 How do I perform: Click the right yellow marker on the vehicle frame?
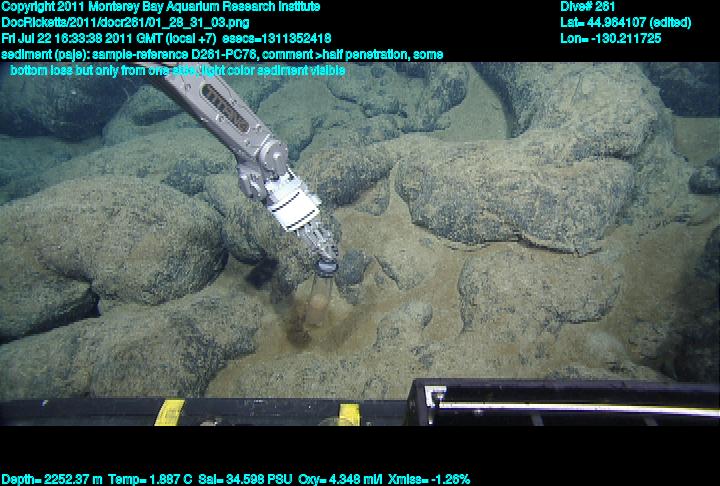[x=348, y=413]
